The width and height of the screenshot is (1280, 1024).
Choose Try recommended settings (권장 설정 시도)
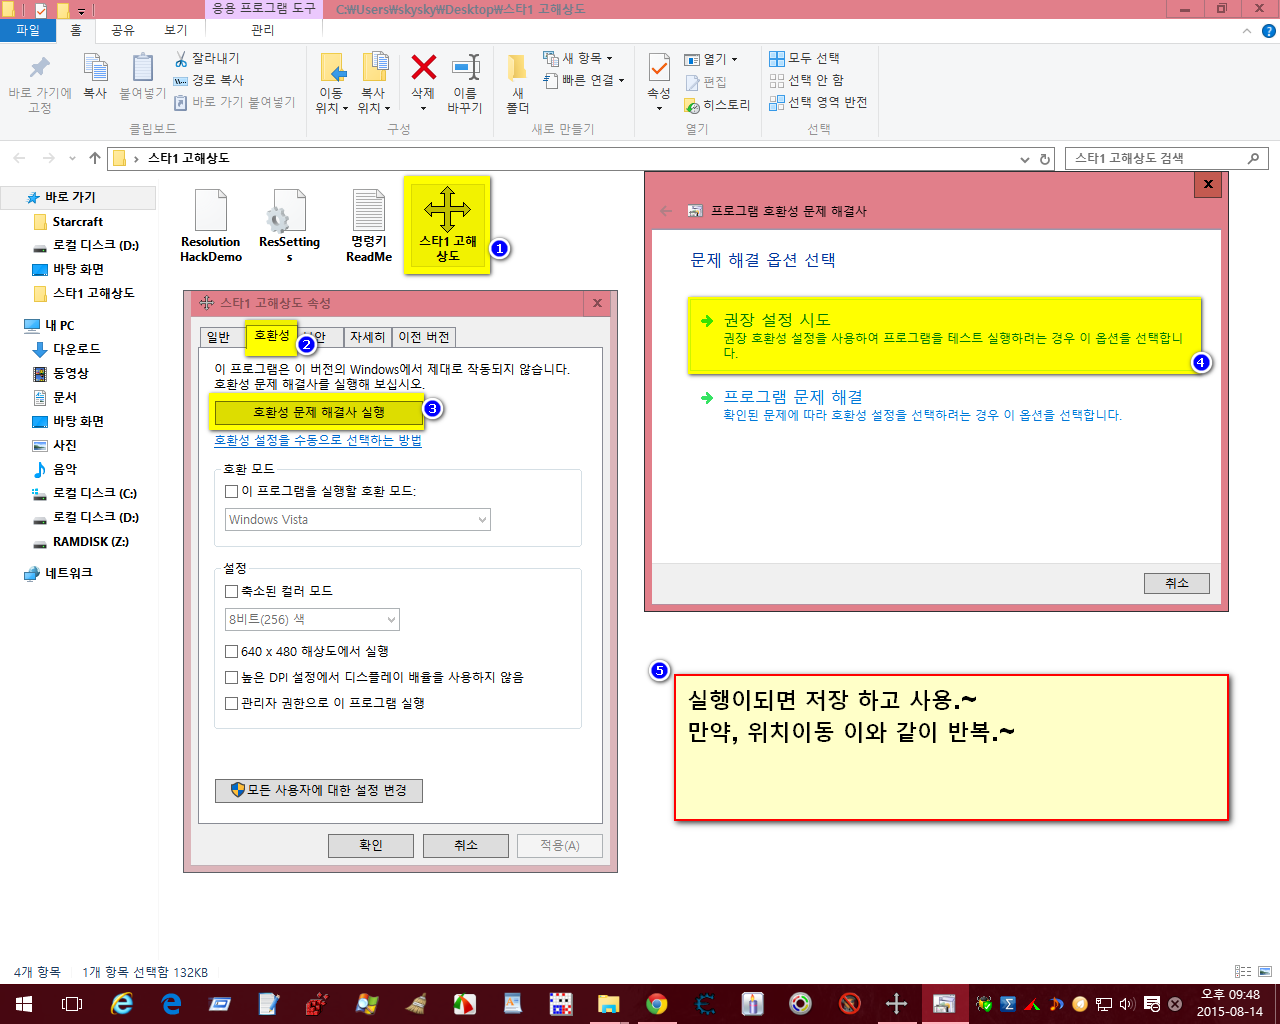[x=943, y=336]
